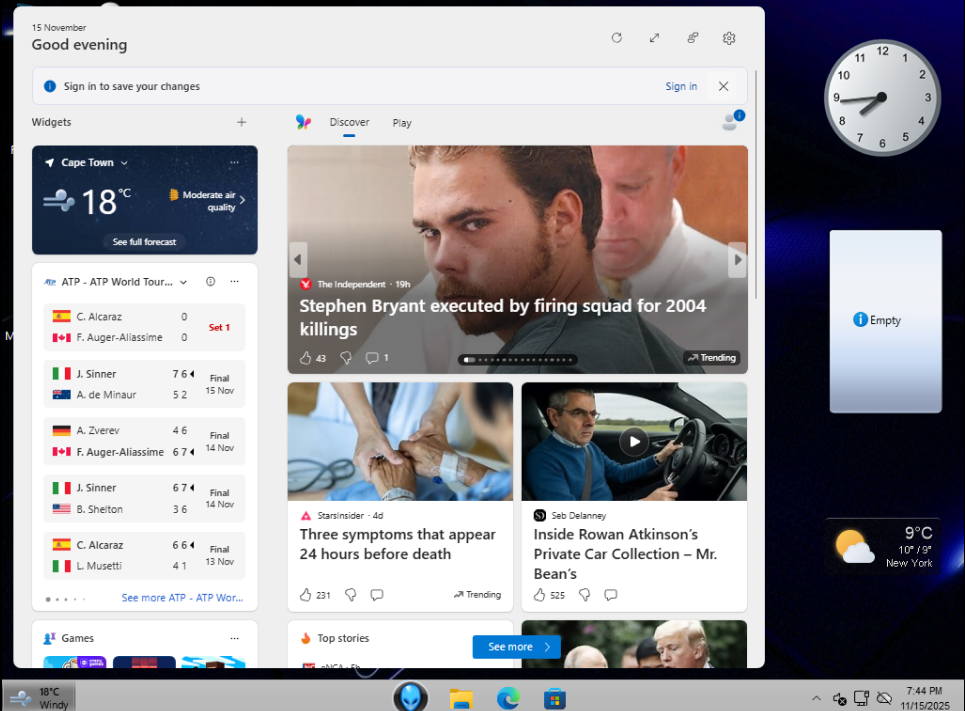
Task: Open Inside Rowan Atkinson's Car Collection article
Action: tap(625, 554)
